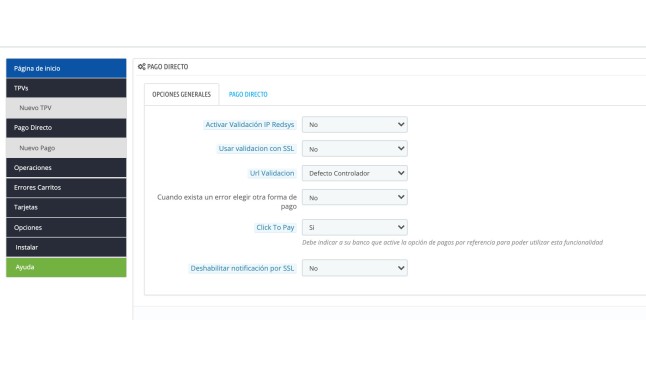Open Activar Validación IP Redsys dropdown
646x366 pixels.
point(355,124)
